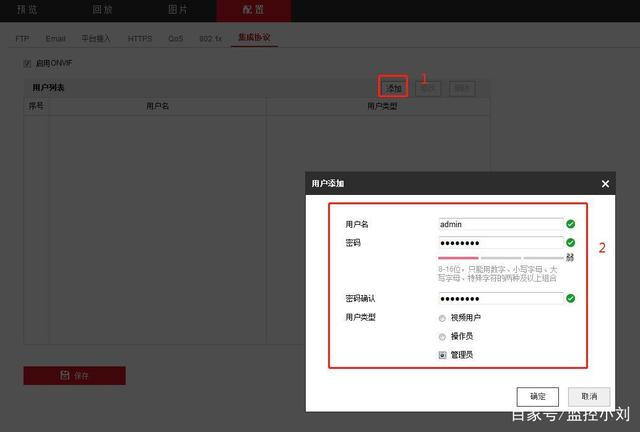Select the 操作员 radio button
The image size is (640, 432).
442,337
